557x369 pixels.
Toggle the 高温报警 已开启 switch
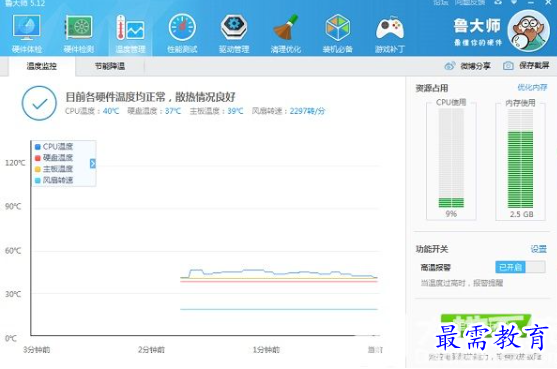point(520,267)
